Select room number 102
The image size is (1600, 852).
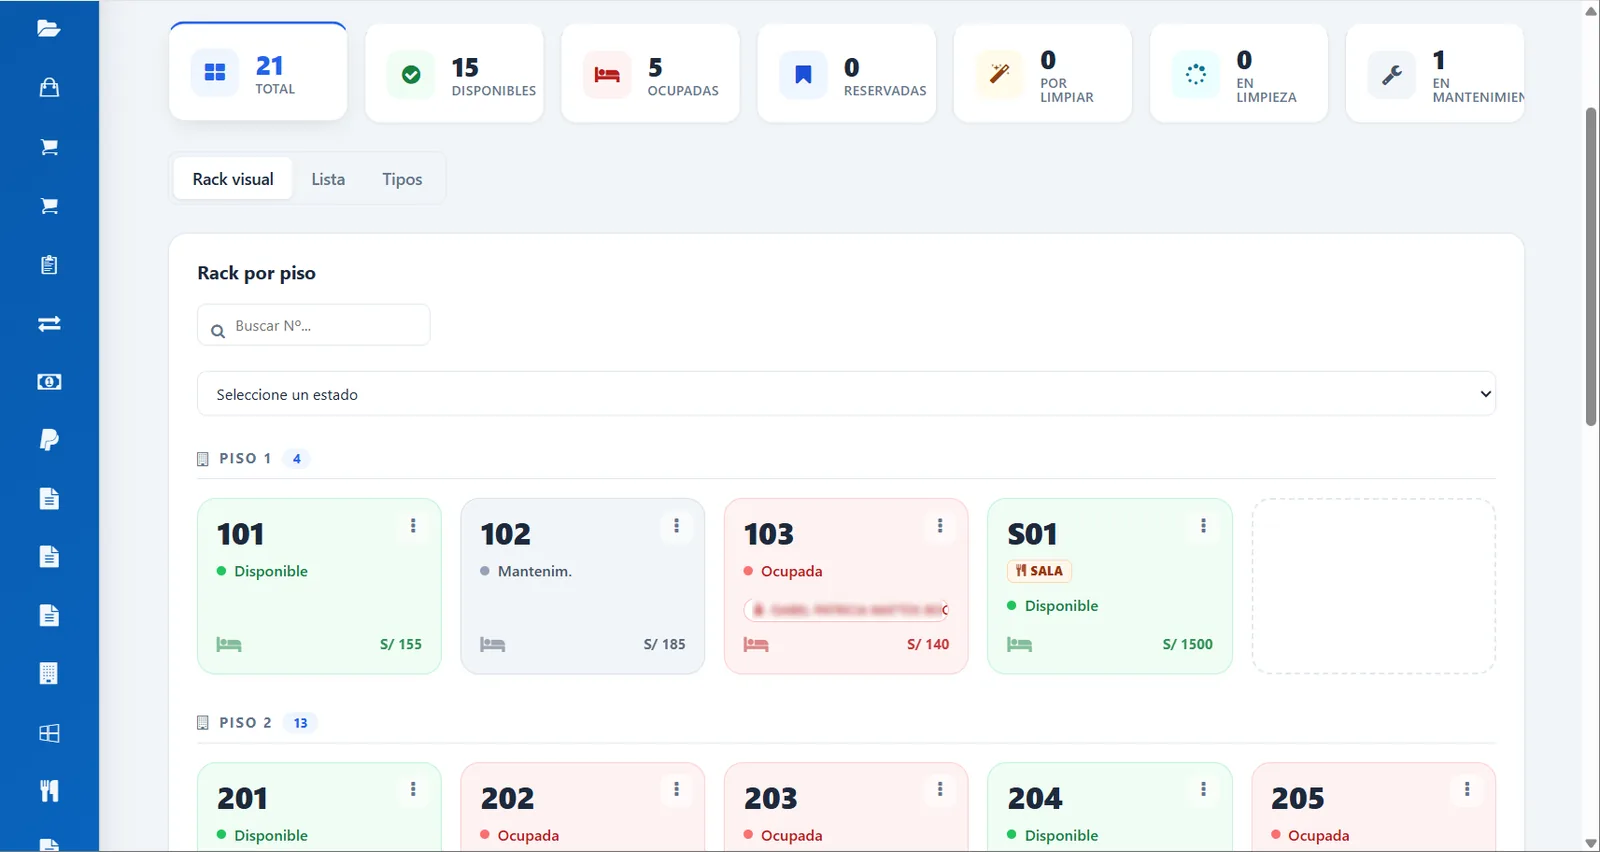click(x=506, y=534)
